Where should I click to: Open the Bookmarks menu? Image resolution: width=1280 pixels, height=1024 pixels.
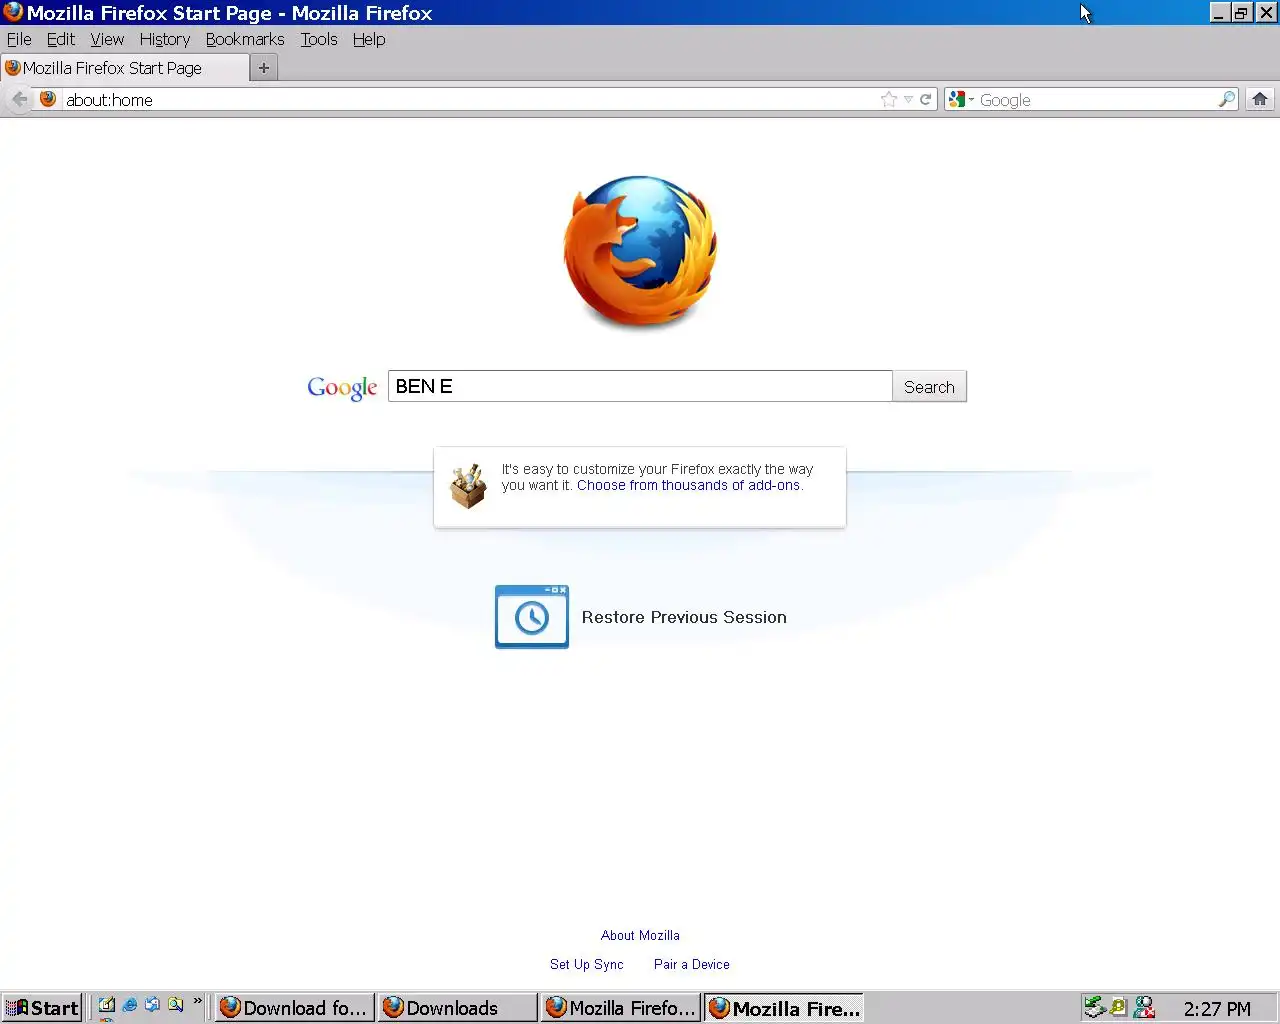tap(245, 39)
